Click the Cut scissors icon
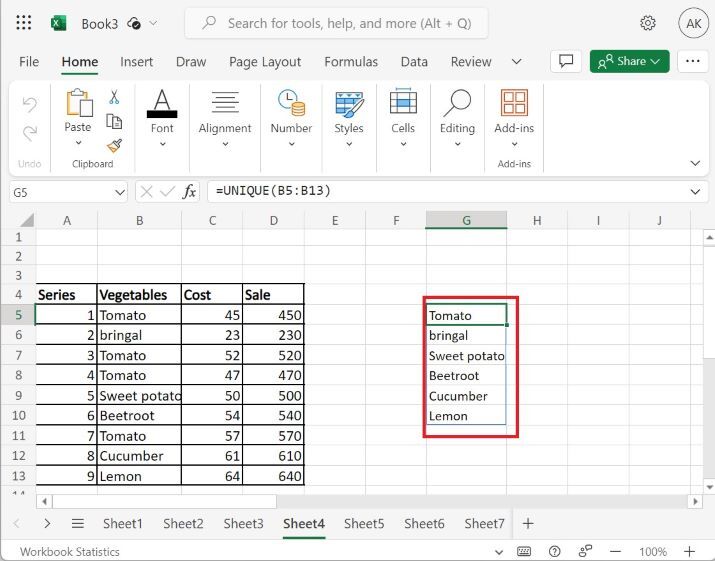This screenshot has width=715, height=561. pyautogui.click(x=114, y=97)
